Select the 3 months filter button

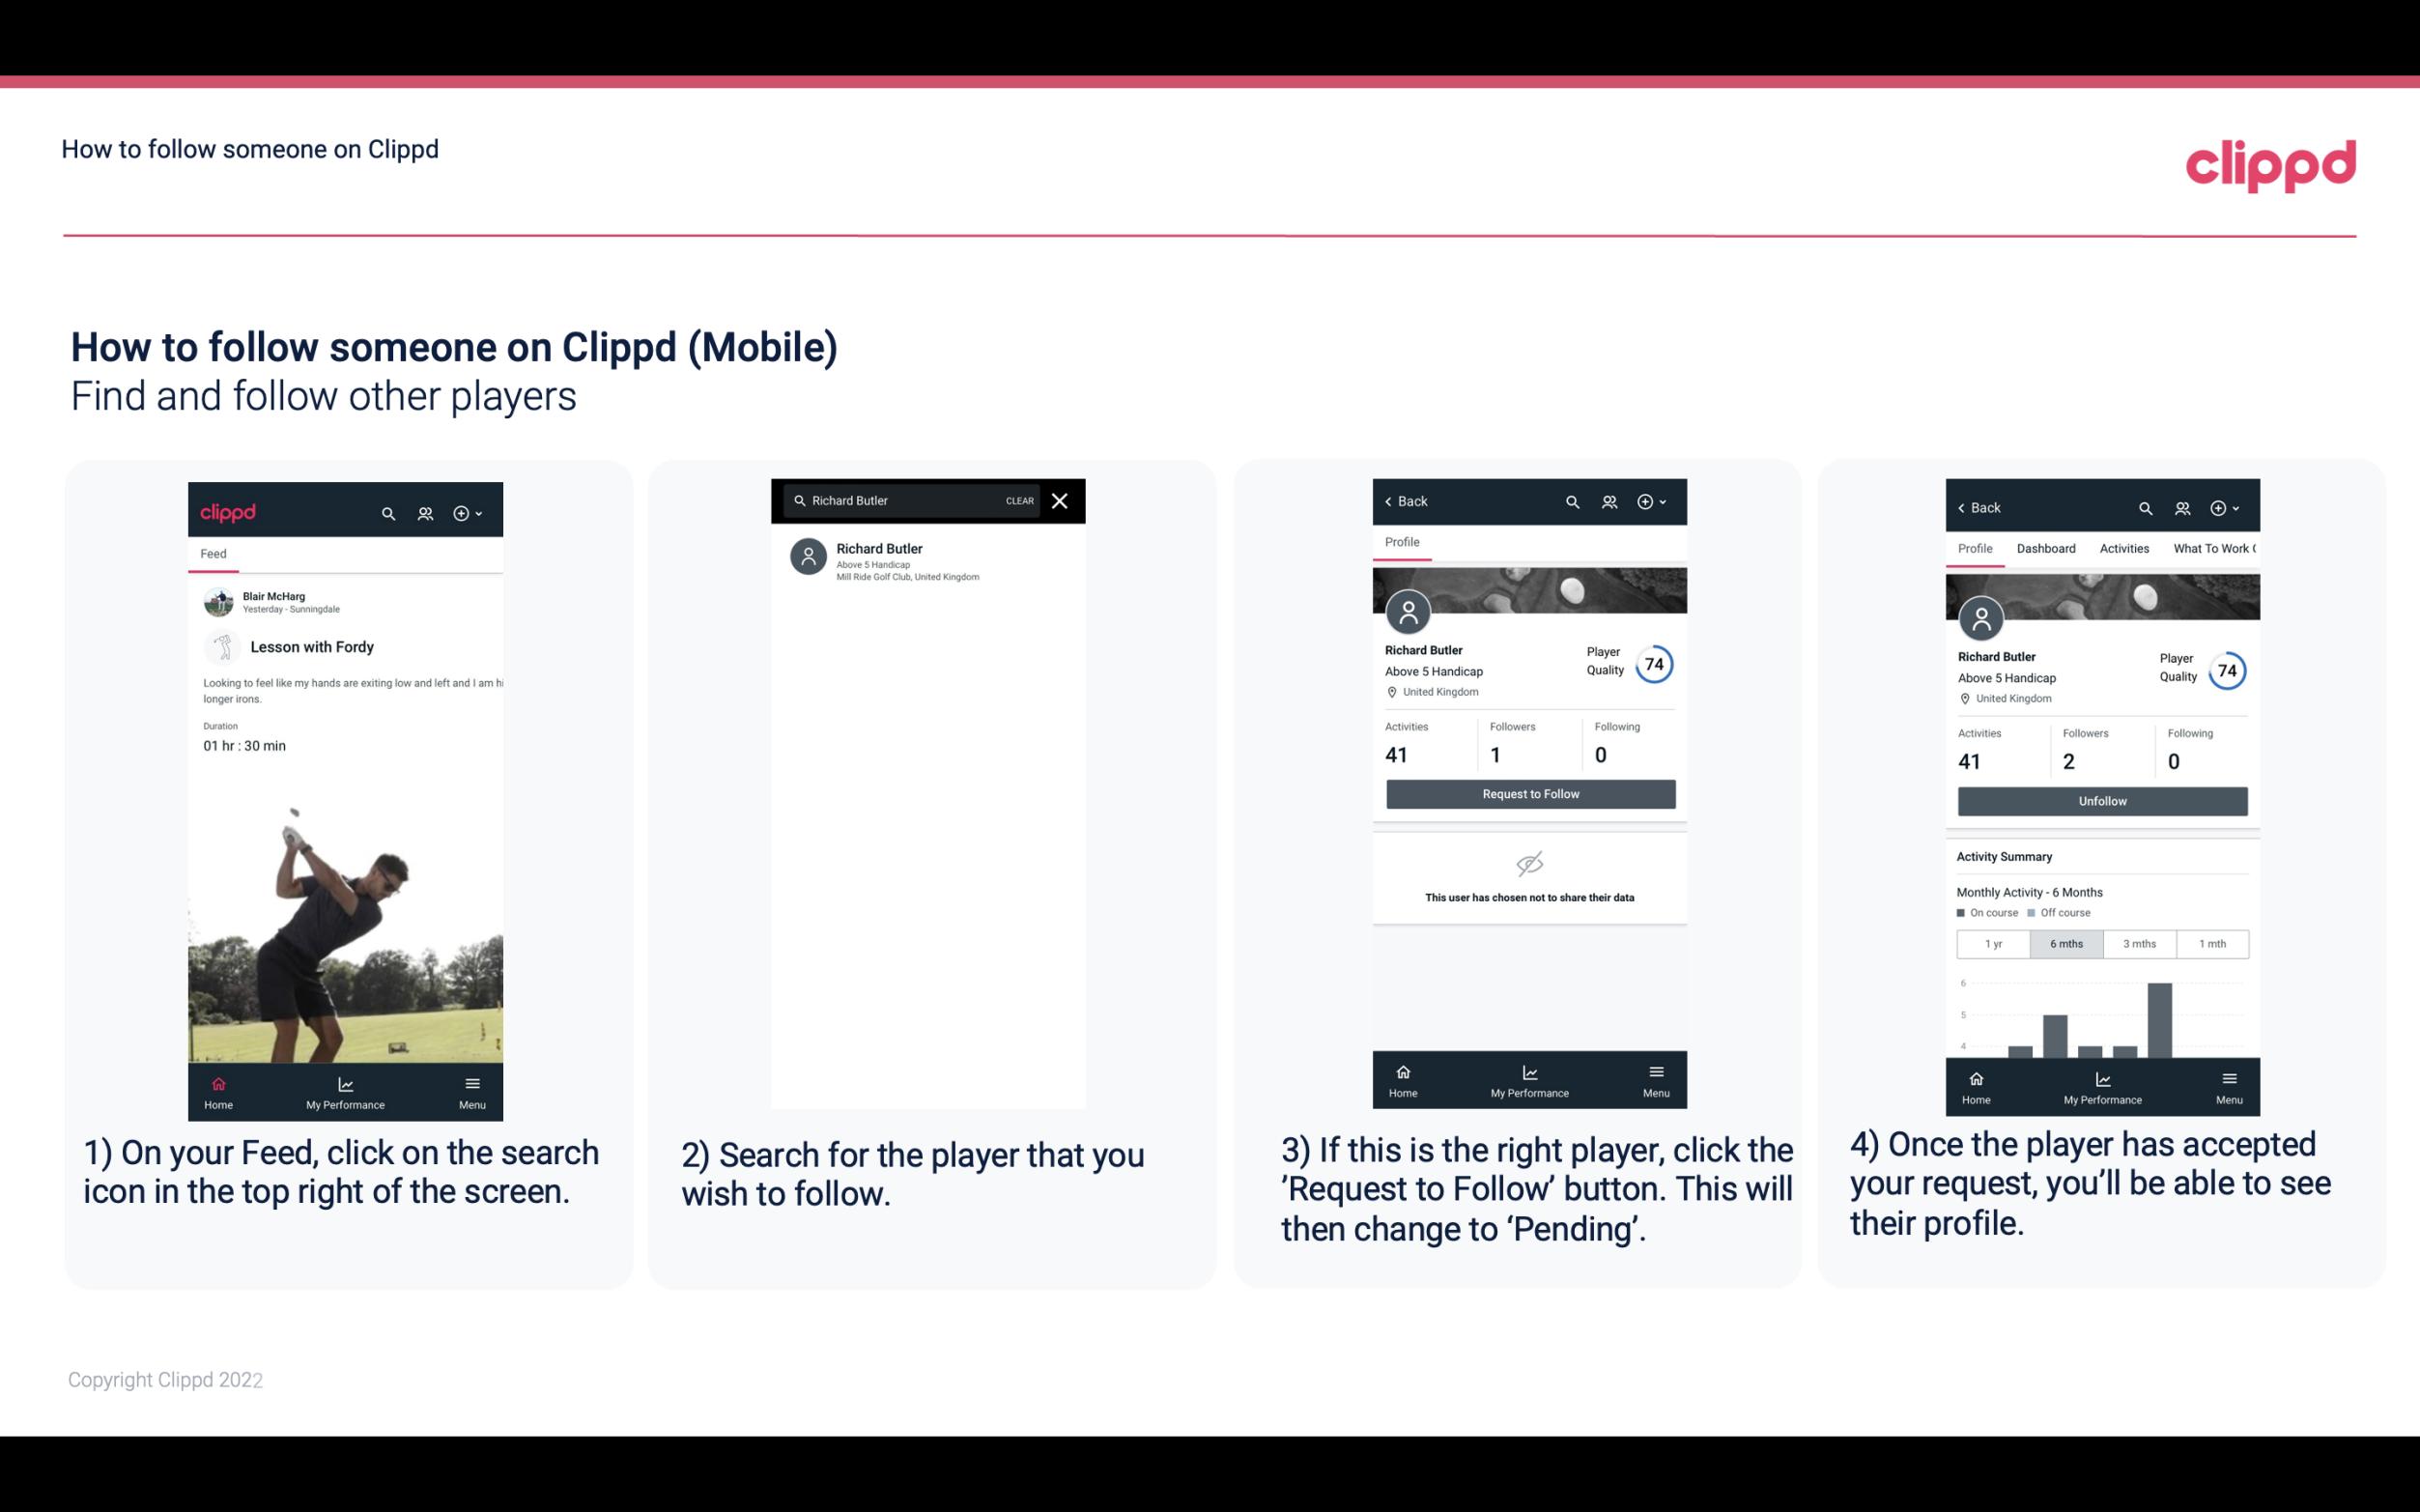click(2140, 942)
